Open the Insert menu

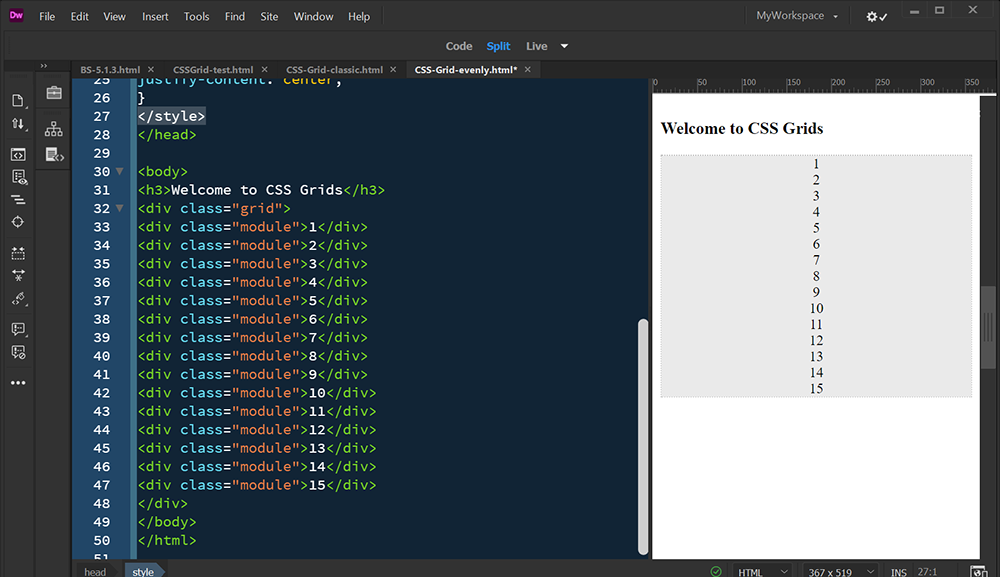[155, 16]
